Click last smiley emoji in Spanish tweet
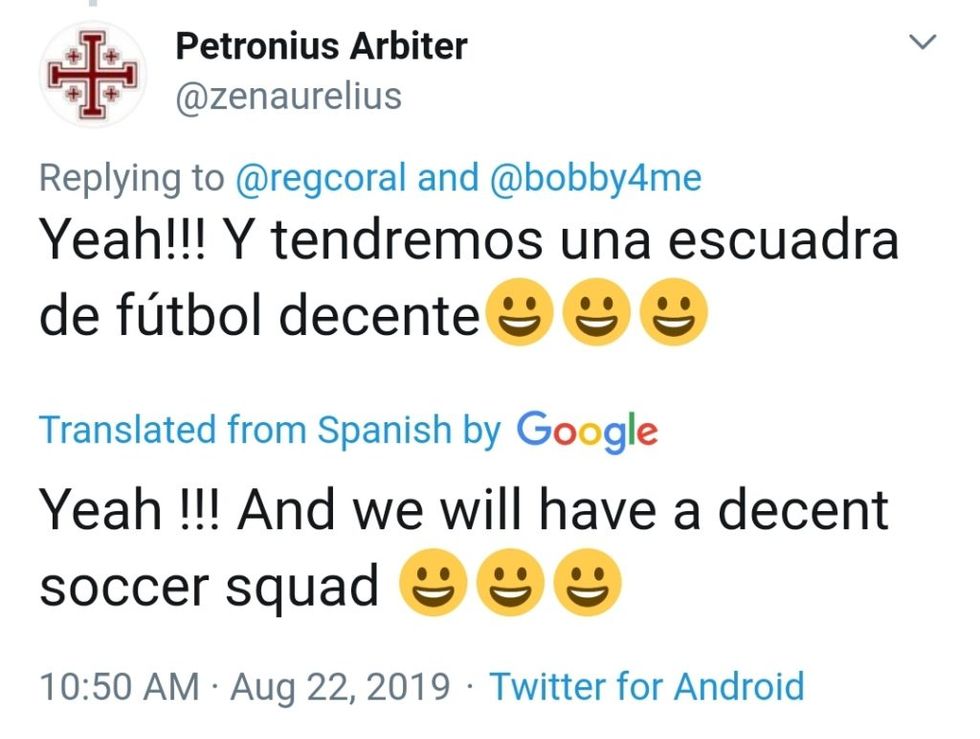This screenshot has width=980, height=739. coord(673,314)
